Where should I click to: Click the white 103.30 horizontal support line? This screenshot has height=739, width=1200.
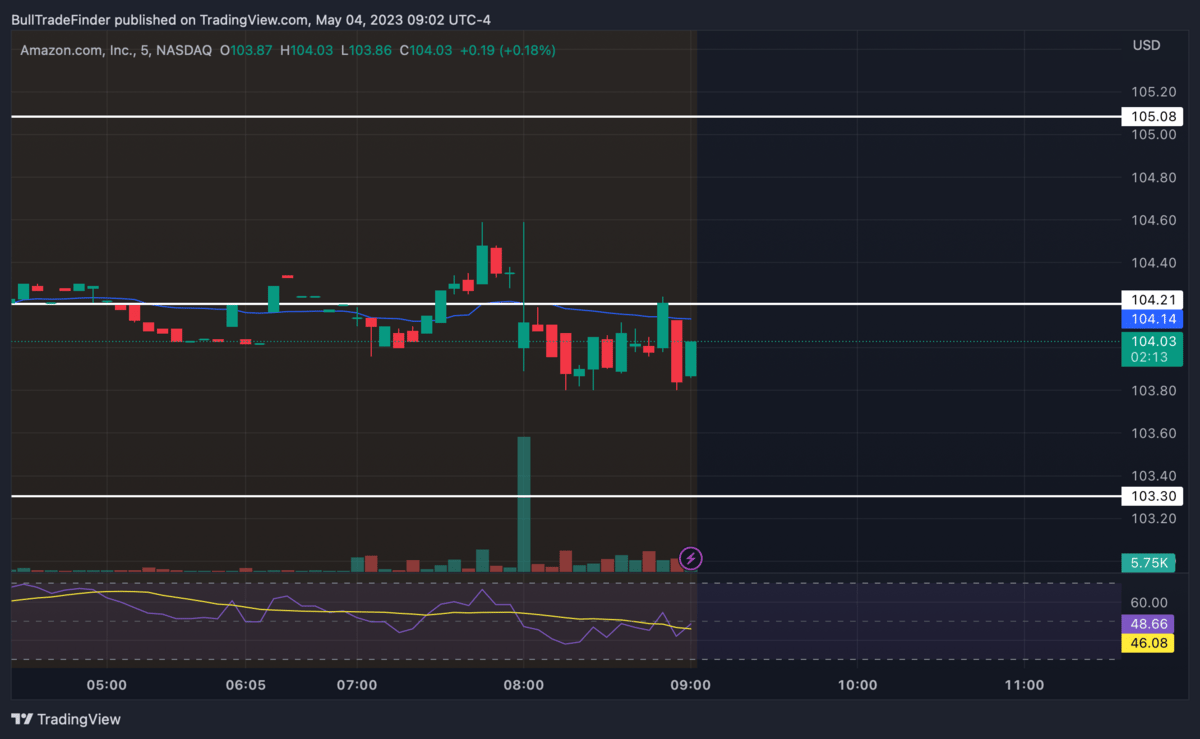[565, 496]
